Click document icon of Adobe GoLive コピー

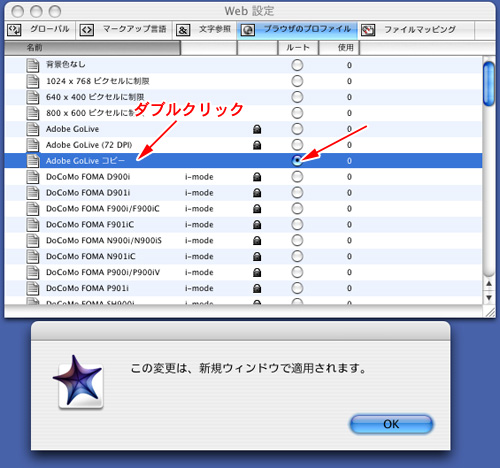coord(33,161)
